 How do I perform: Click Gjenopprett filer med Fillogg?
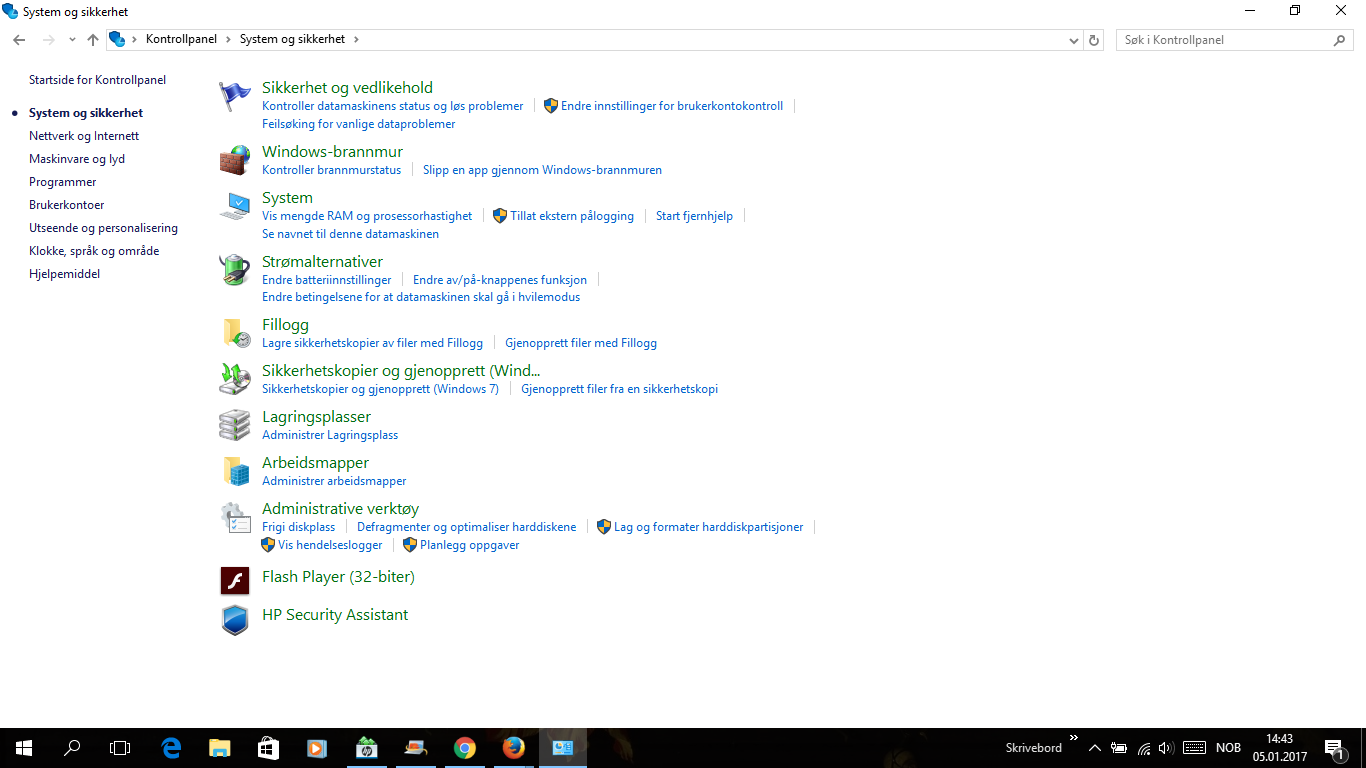pyautogui.click(x=581, y=343)
